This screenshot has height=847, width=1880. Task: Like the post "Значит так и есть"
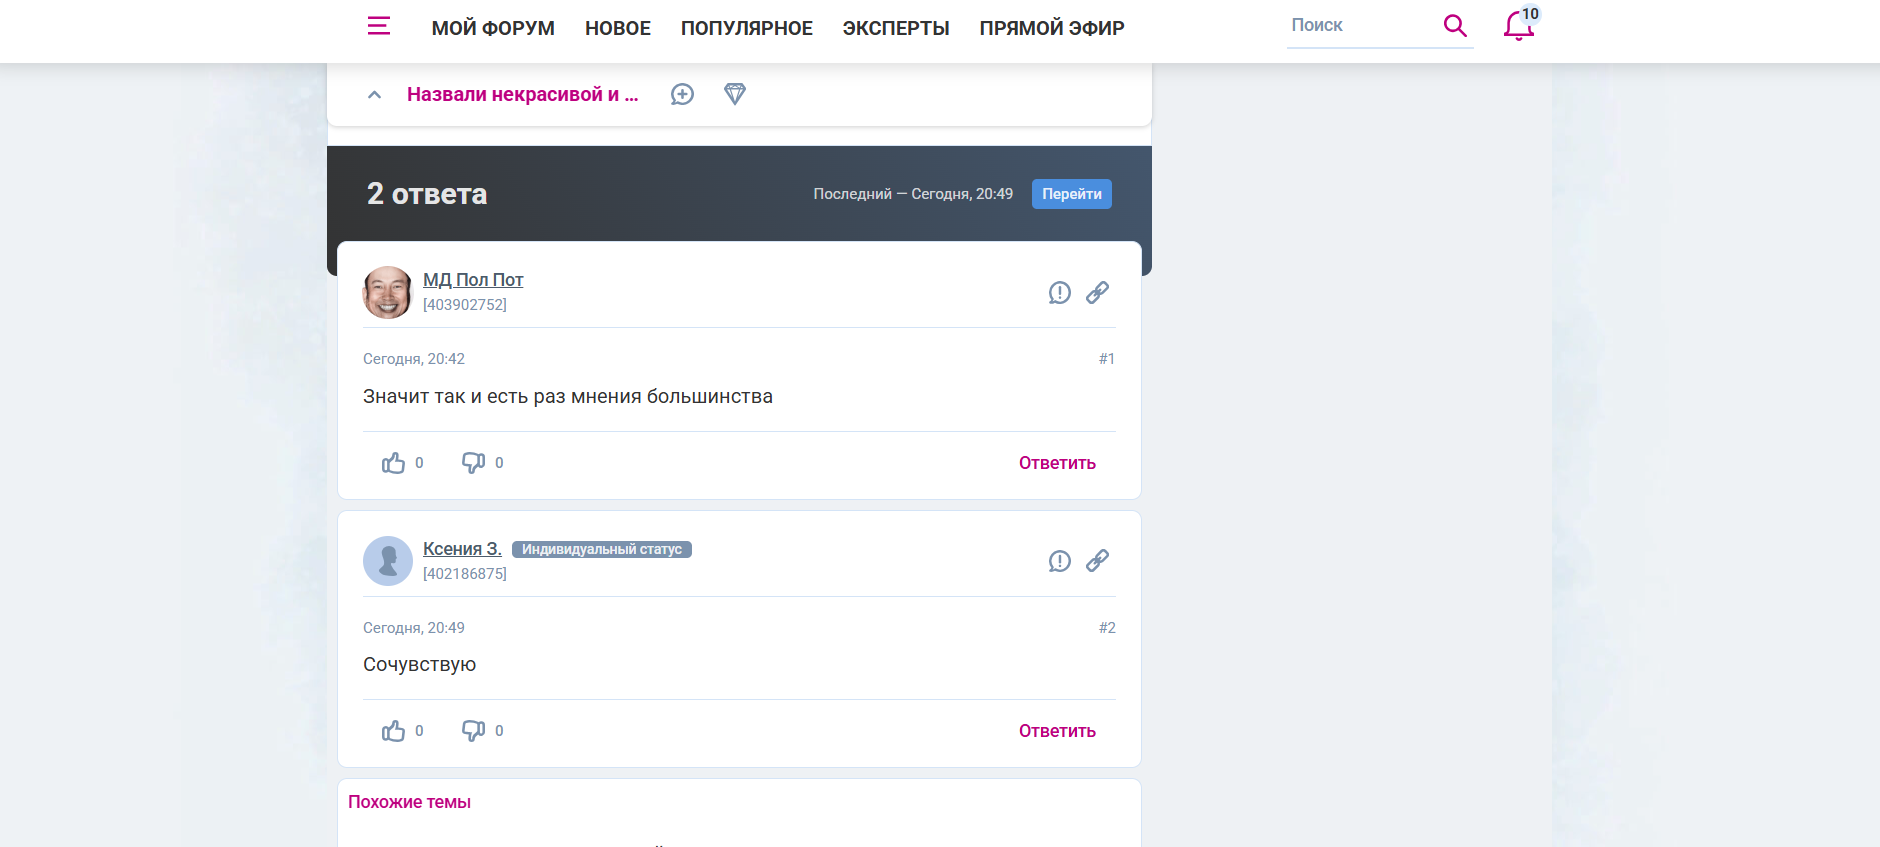pos(393,462)
